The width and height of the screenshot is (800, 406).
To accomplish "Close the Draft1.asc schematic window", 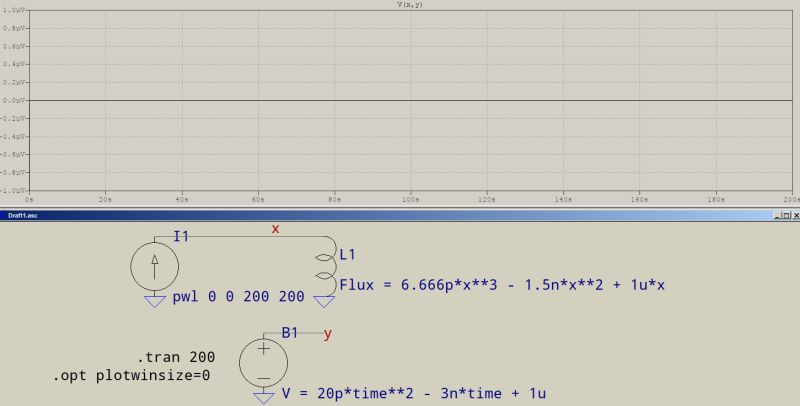I will coord(795,216).
